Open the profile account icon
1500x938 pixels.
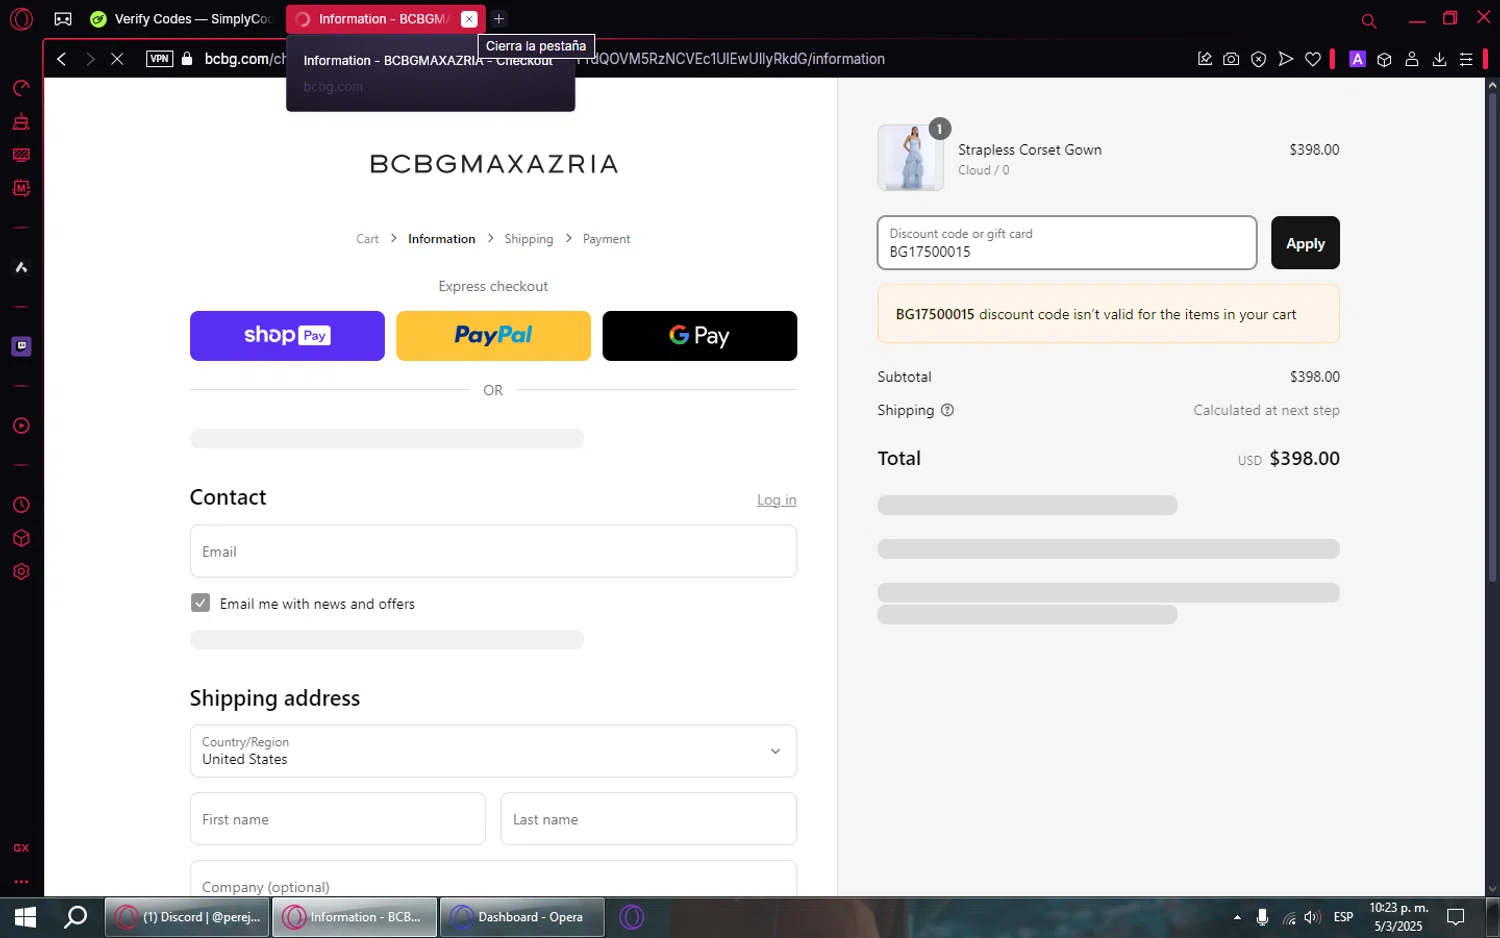click(x=1412, y=59)
